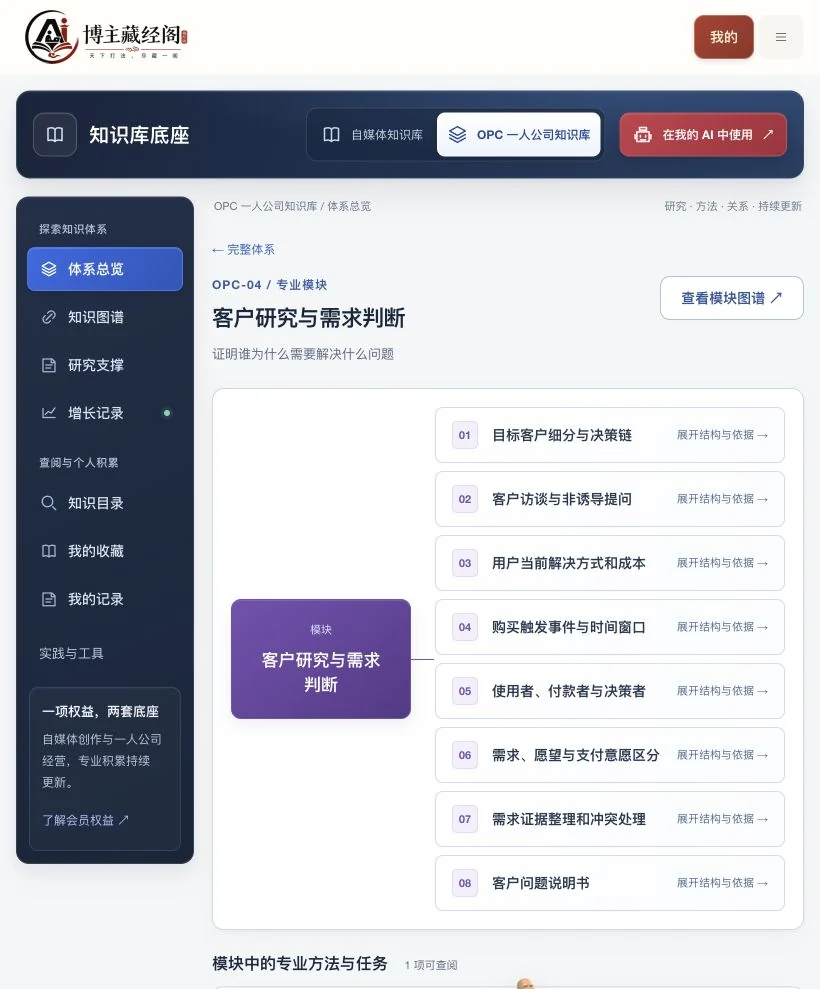Click the 1 项可查阅 label
This screenshot has height=989, width=820.
(x=431, y=965)
